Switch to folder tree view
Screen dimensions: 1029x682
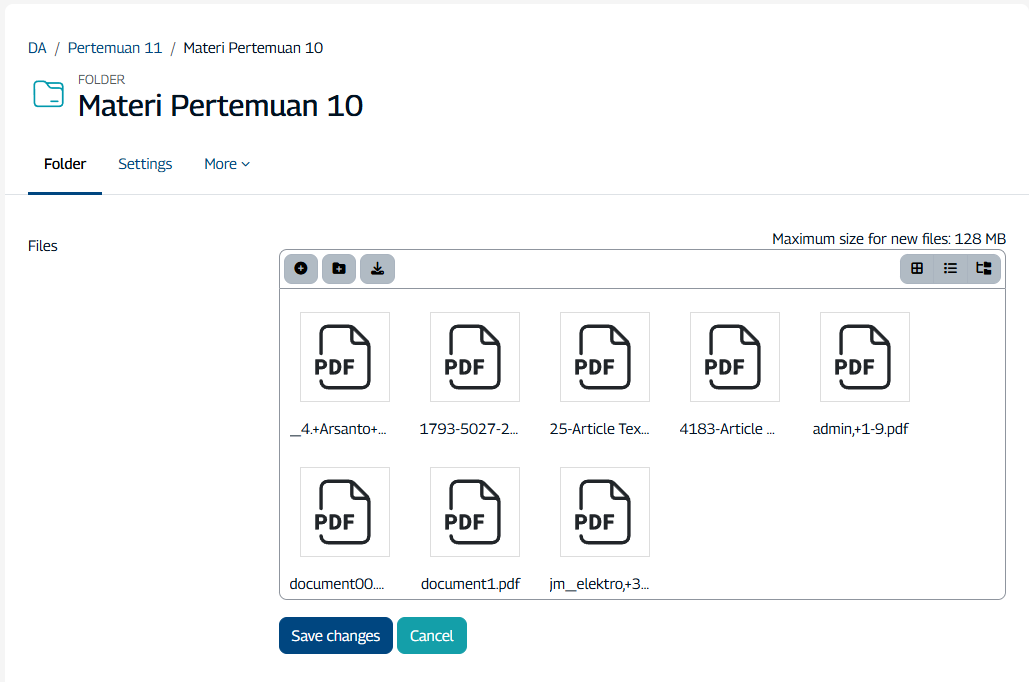pos(984,269)
